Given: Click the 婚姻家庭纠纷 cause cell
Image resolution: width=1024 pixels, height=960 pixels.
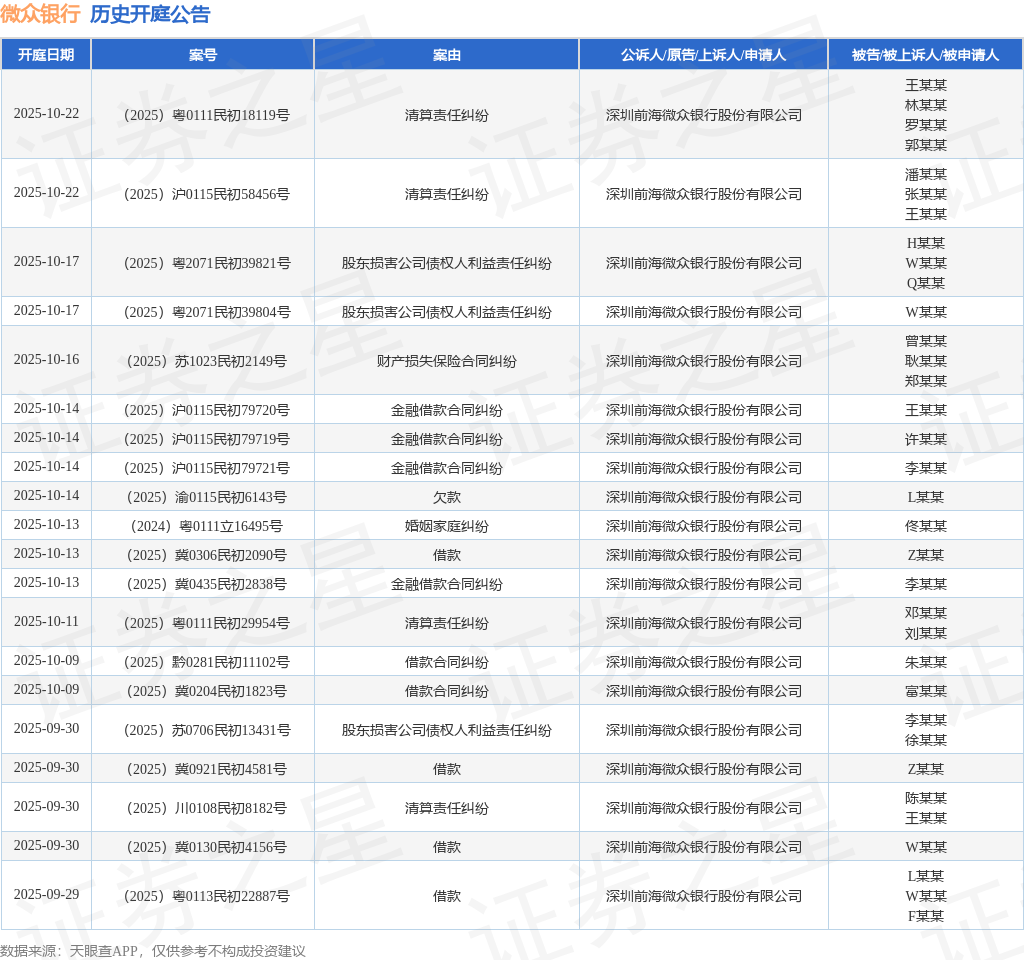Looking at the screenshot, I should (447, 526).
